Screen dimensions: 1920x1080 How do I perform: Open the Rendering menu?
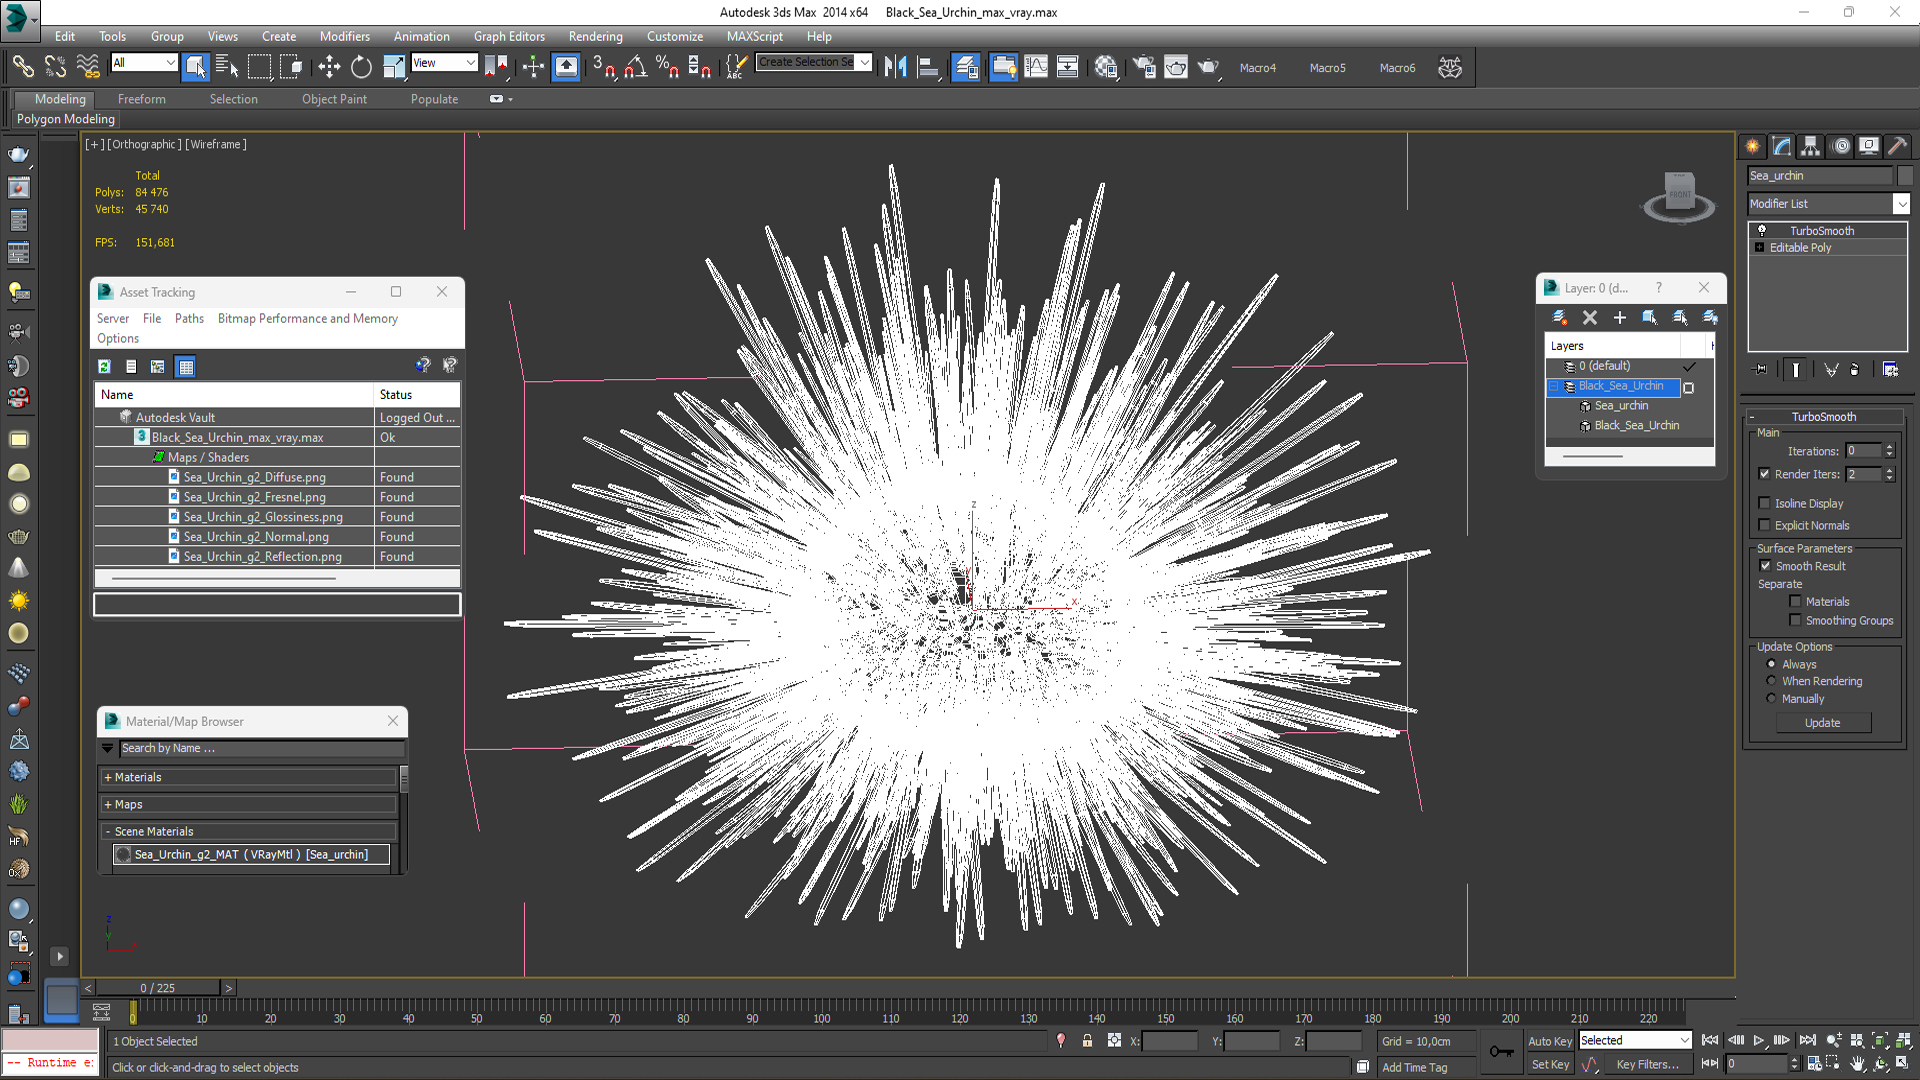point(595,36)
